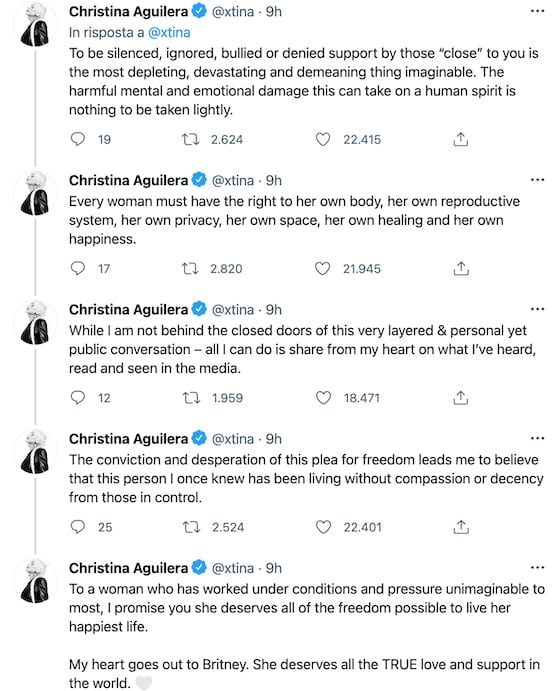Open more options on 'The conviction' tweet
This screenshot has width=557, height=691.
(x=537, y=438)
